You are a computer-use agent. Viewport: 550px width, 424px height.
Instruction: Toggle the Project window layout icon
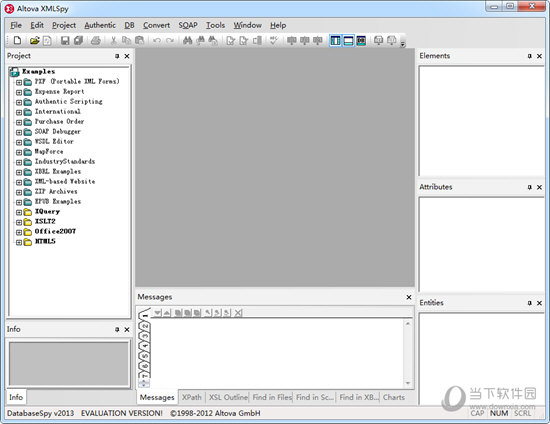[x=335, y=41]
